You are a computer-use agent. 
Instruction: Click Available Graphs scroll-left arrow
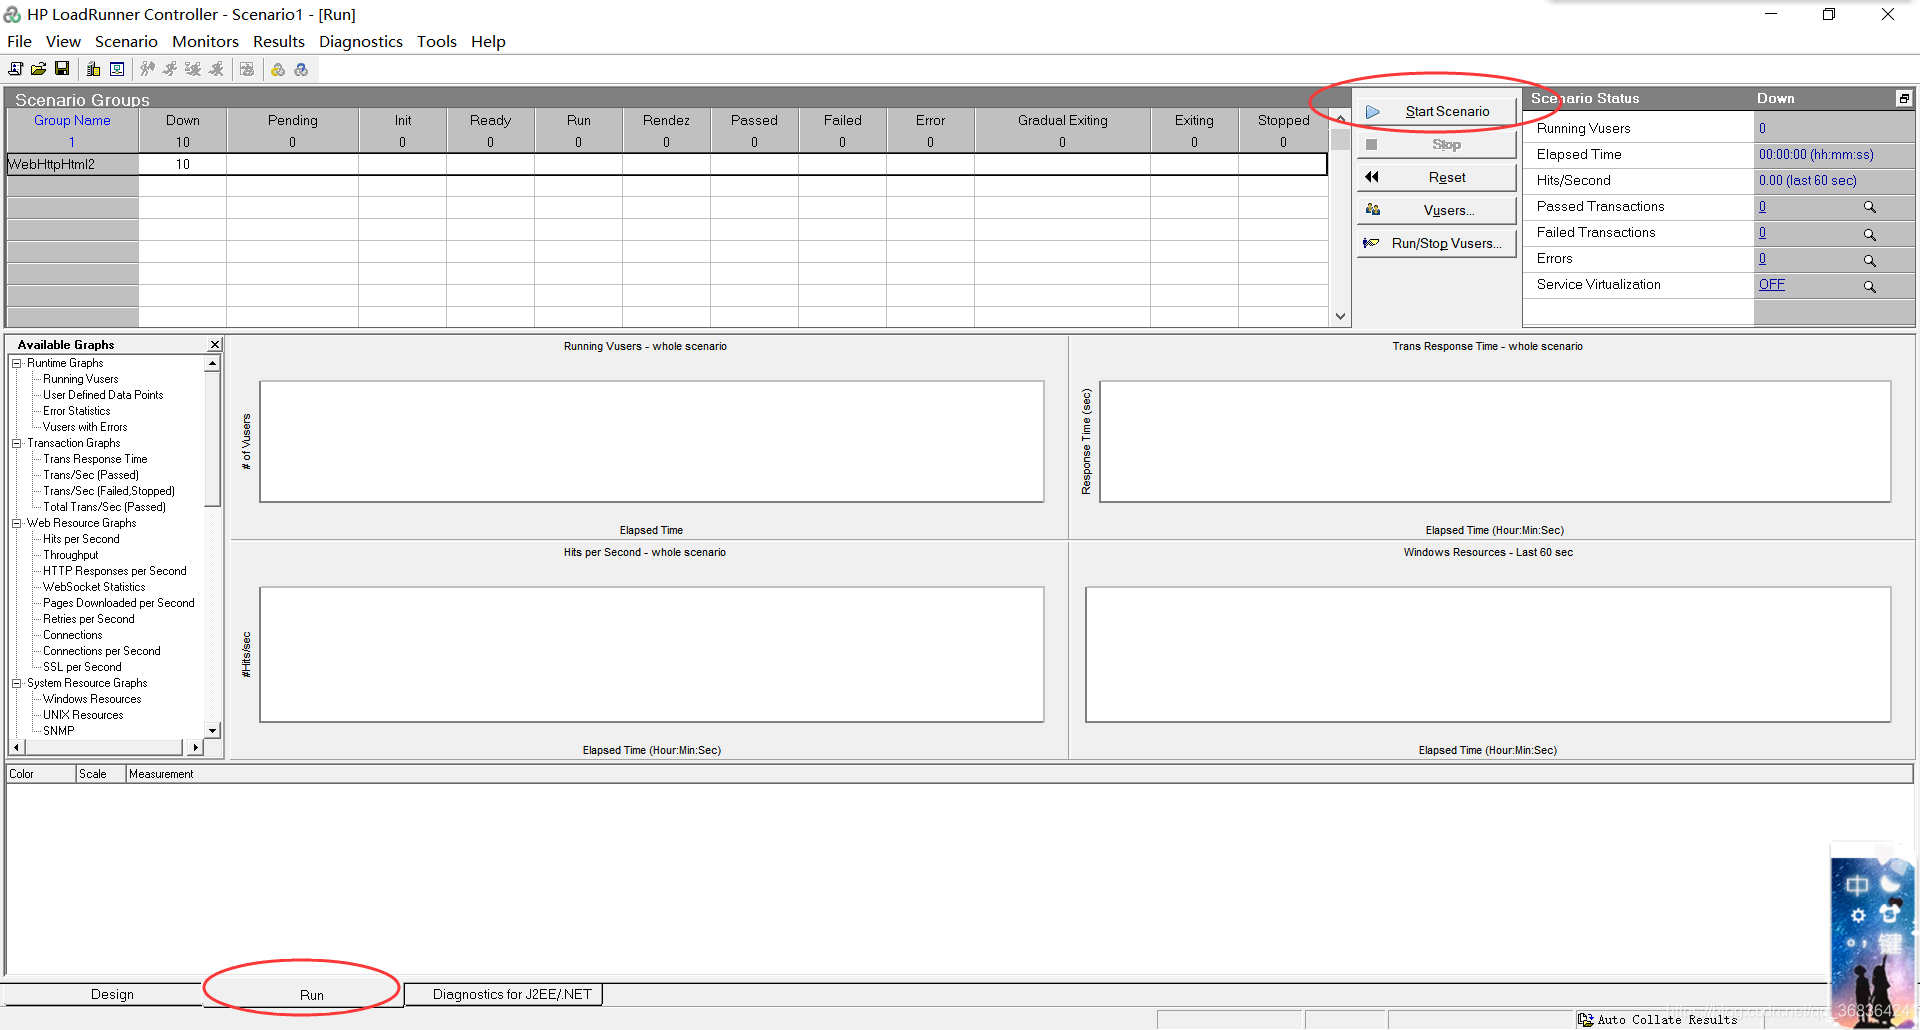pos(15,747)
